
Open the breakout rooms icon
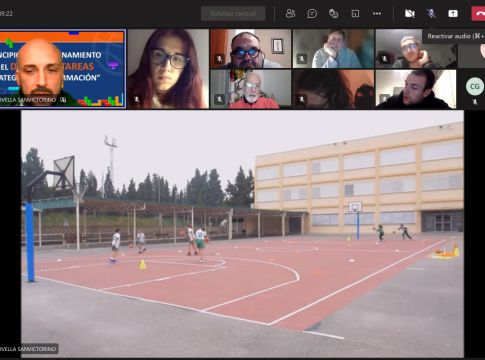pos(355,13)
